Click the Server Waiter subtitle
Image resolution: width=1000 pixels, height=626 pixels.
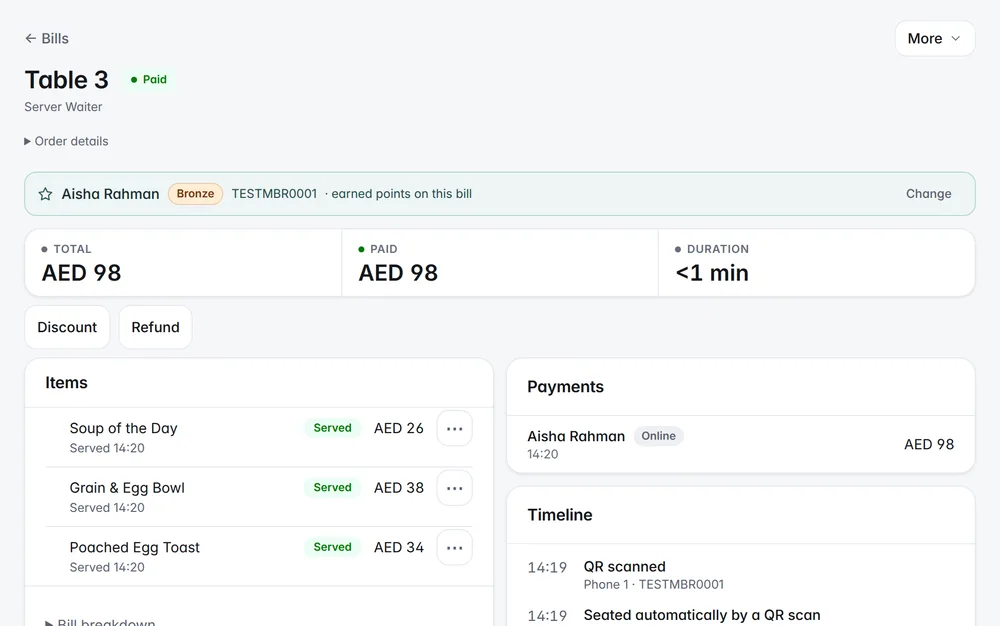(63, 106)
